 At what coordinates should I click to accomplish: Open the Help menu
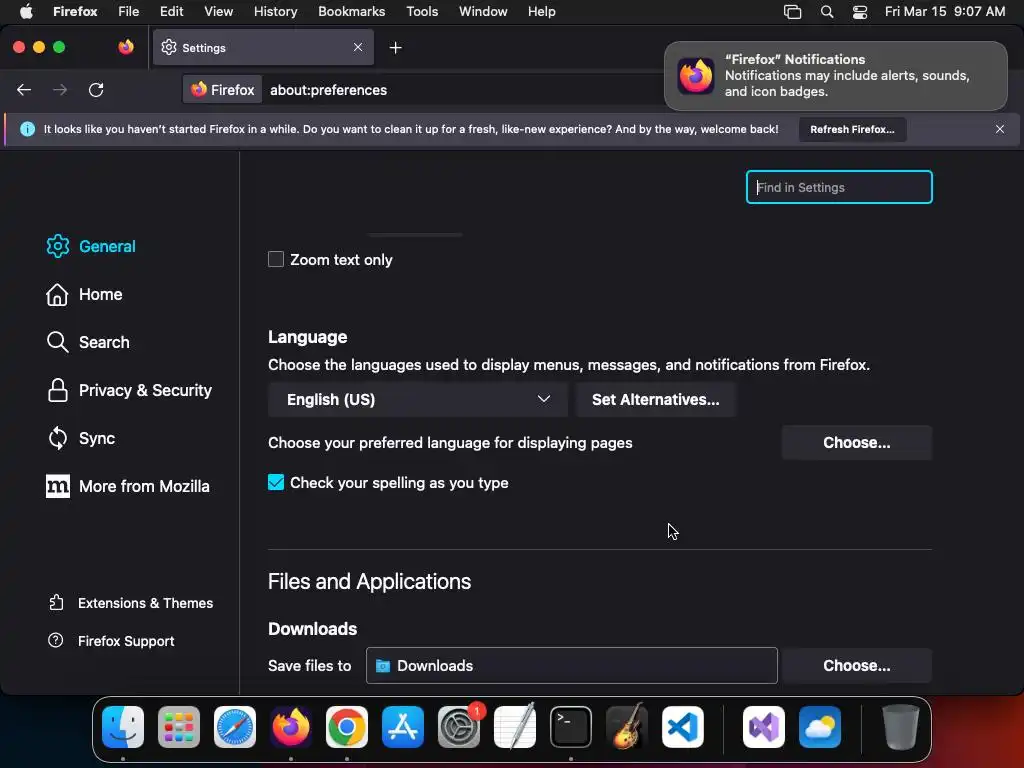click(x=541, y=12)
